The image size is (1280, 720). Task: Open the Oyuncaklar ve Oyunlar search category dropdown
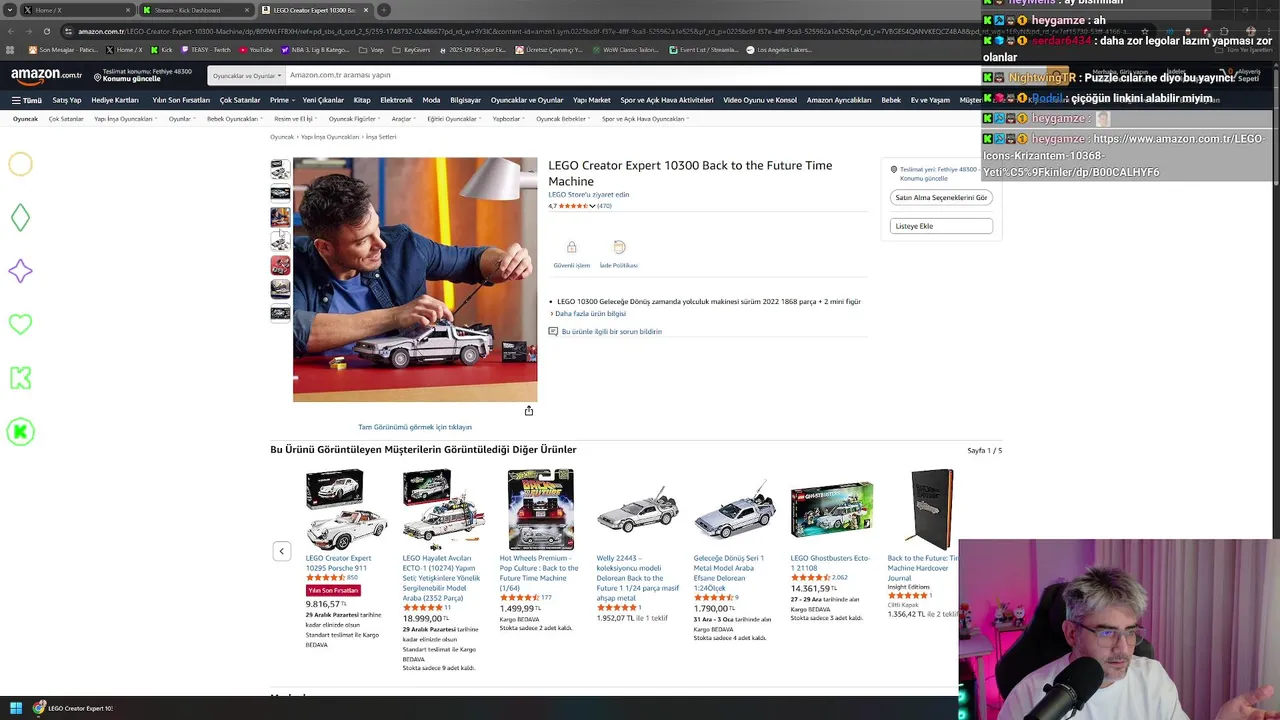click(247, 75)
